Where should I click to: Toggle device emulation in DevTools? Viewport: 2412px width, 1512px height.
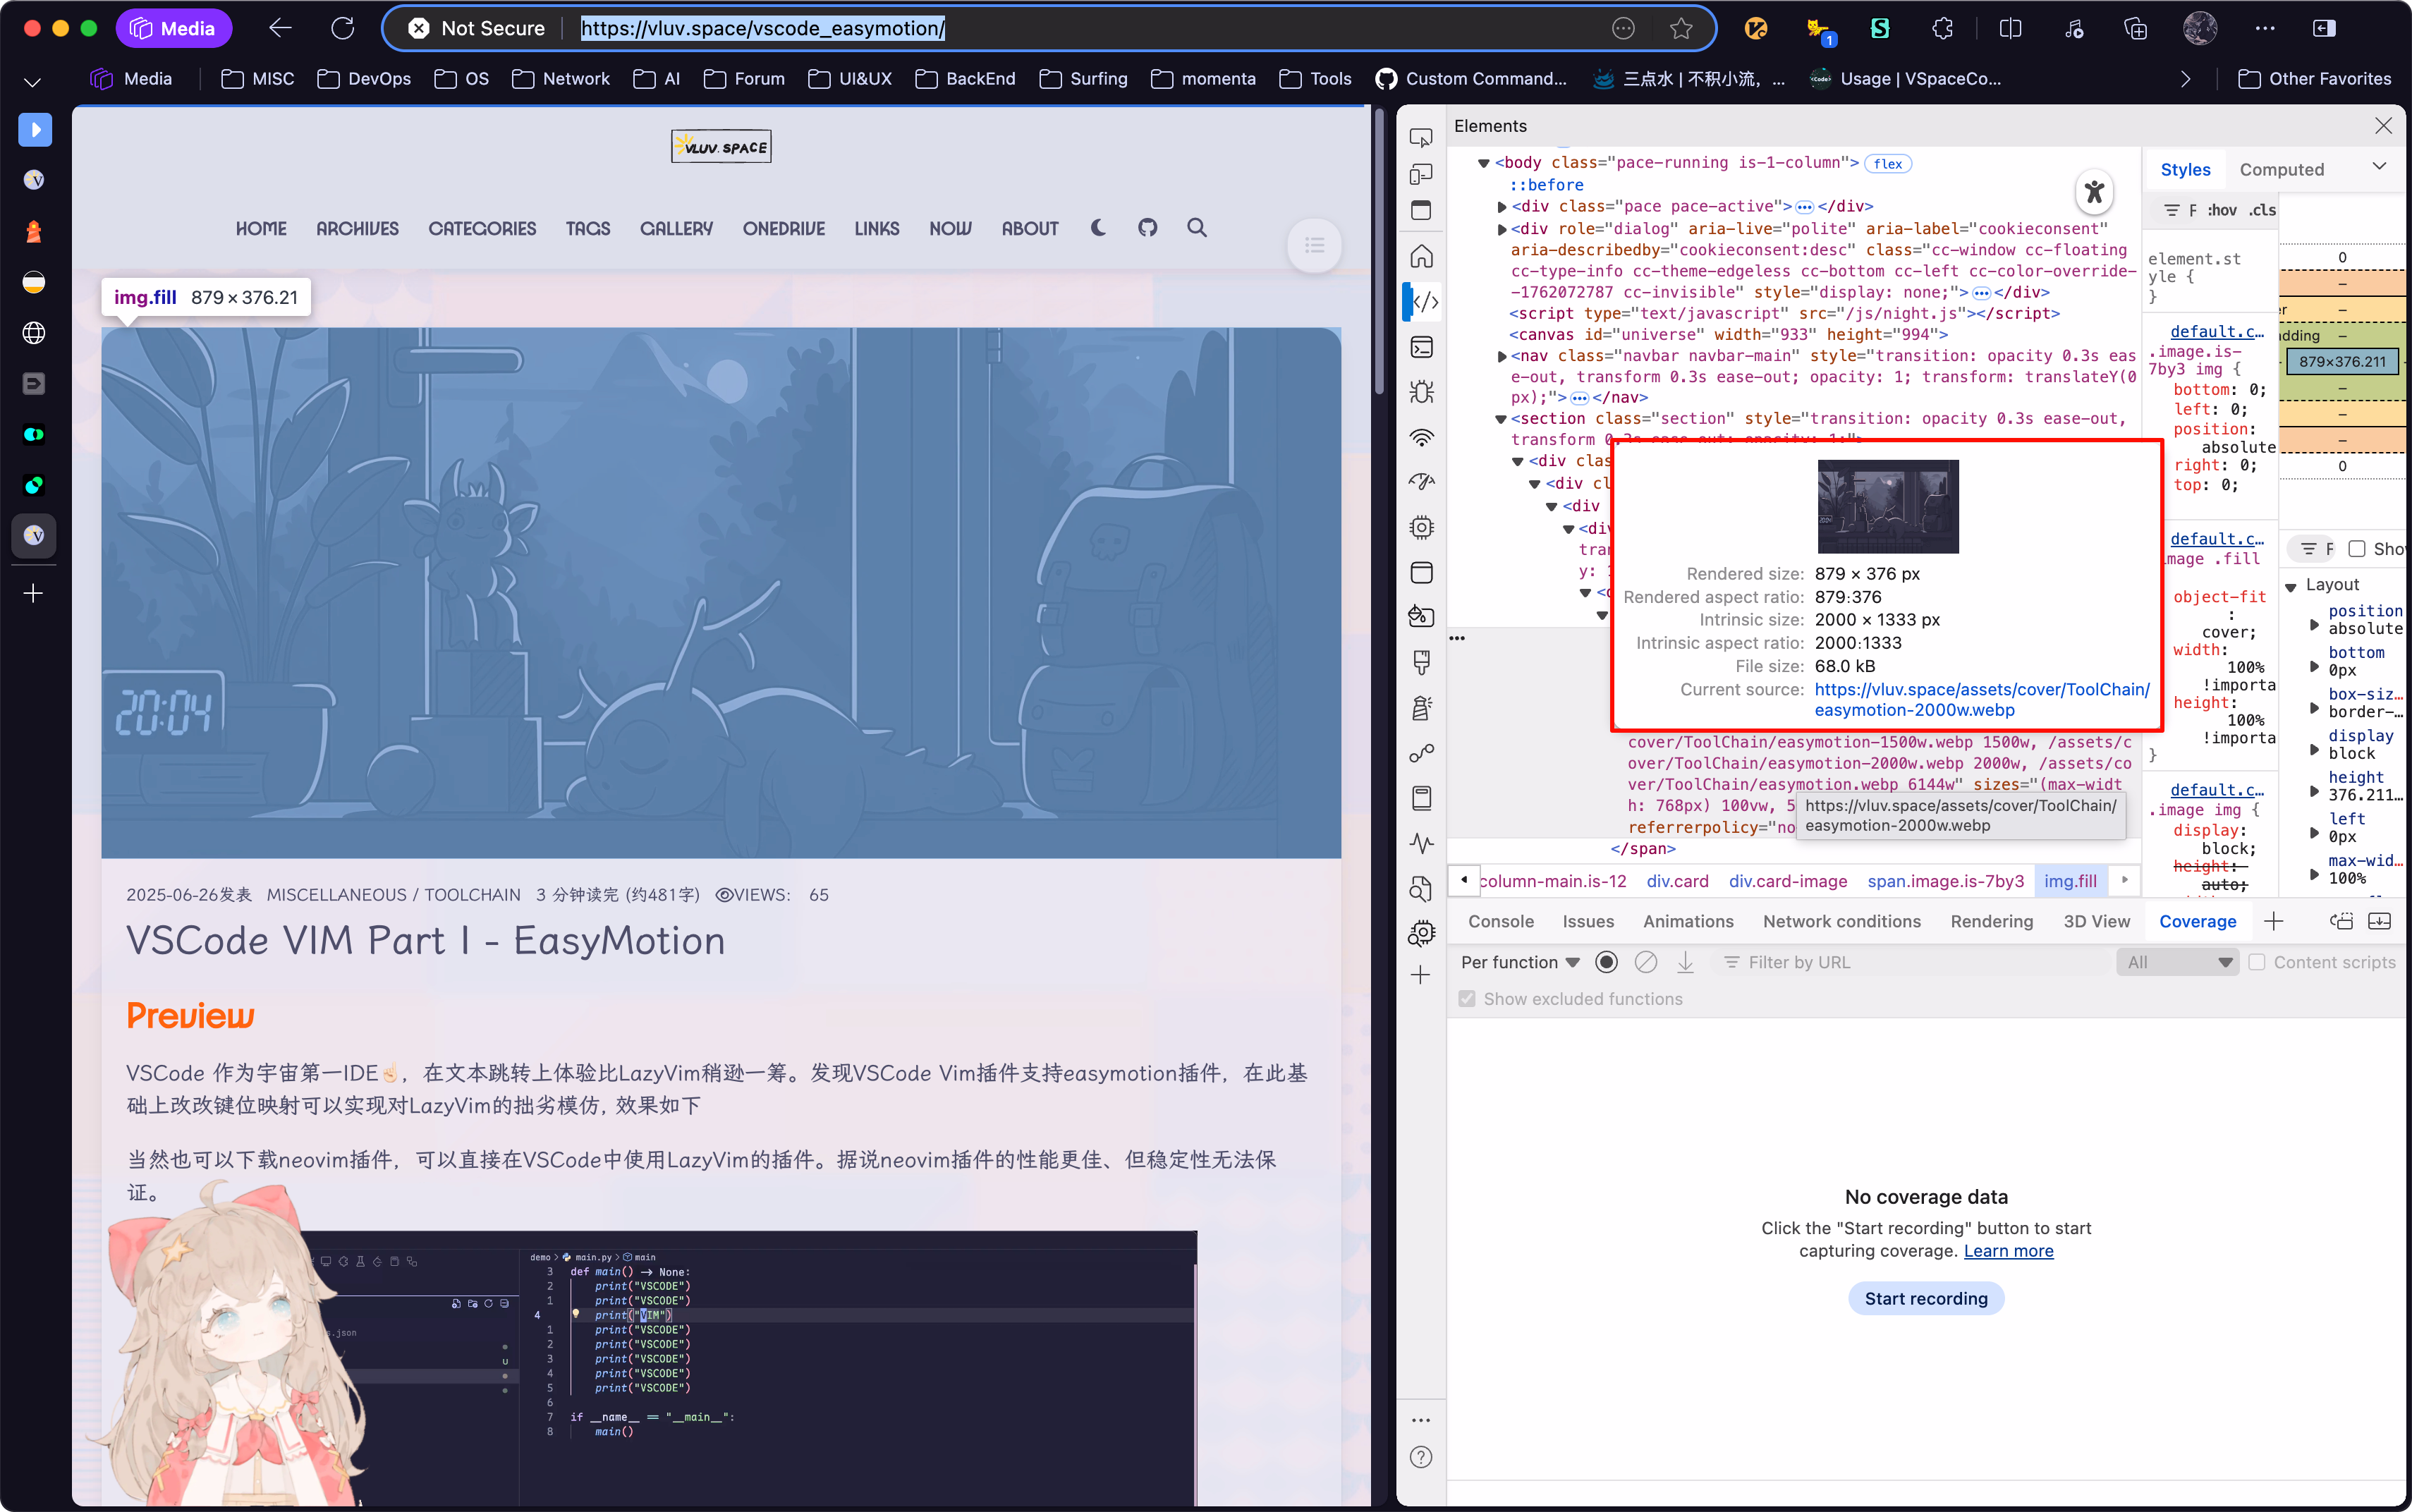click(1421, 174)
